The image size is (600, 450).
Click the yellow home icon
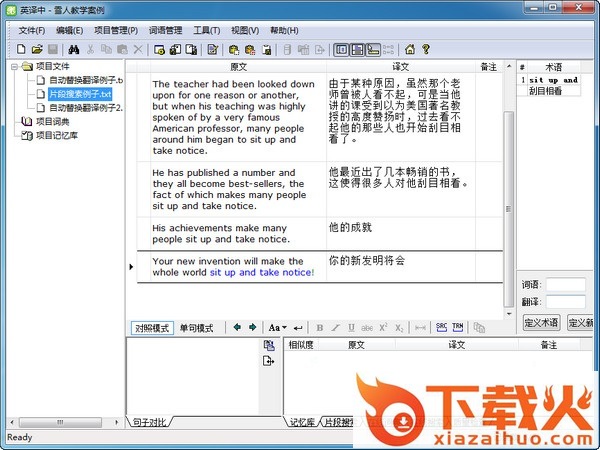tap(410, 49)
